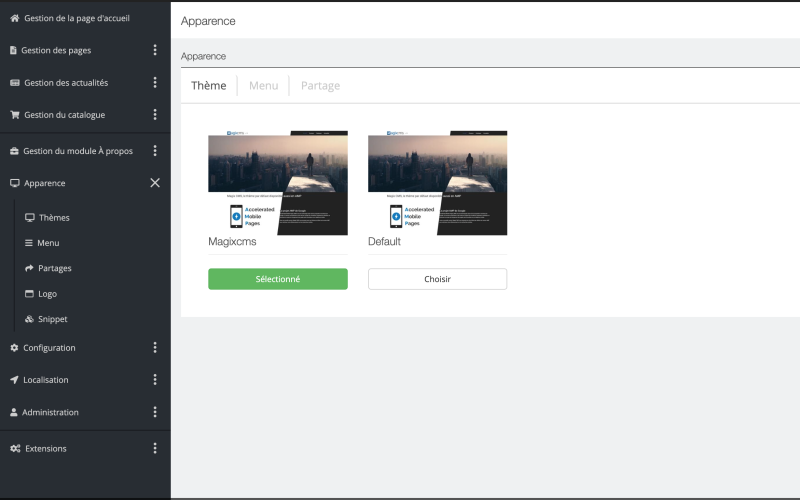The image size is (800, 500).
Task: Expand the Gestion des pages submenu dots
Action: (154, 50)
